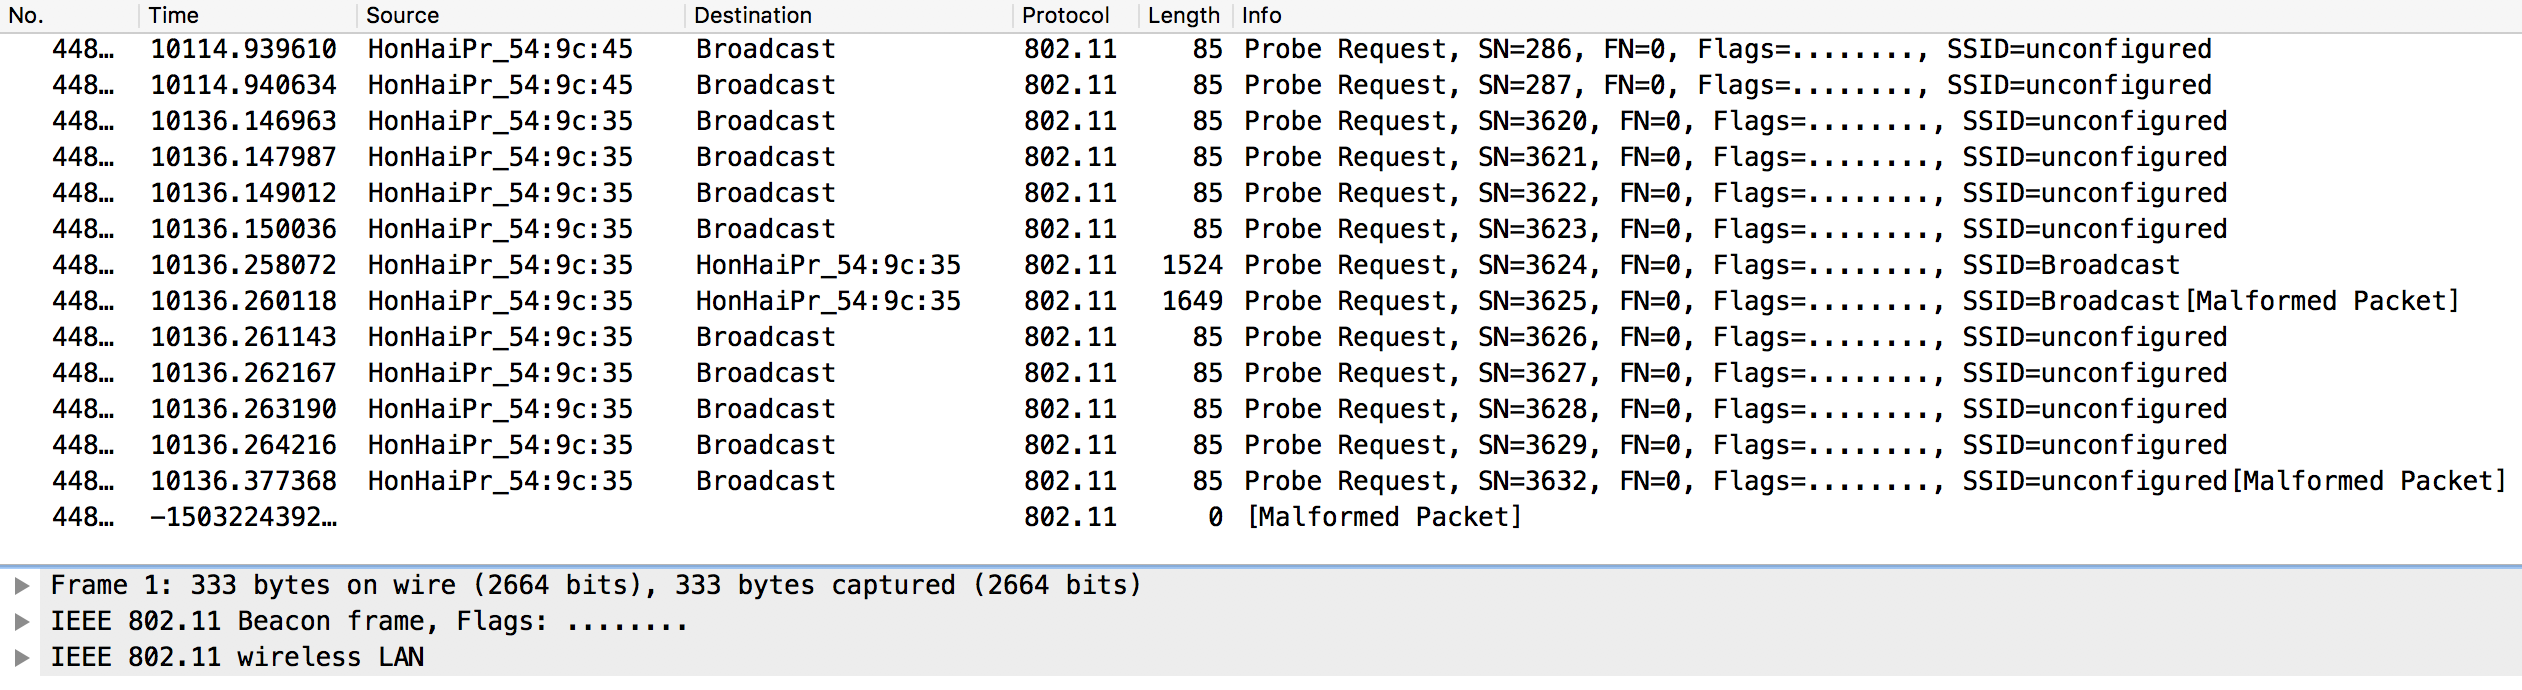2522x690 pixels.
Task: Expand the IEEE 802.11 wireless LAN entry
Action: click(x=21, y=657)
